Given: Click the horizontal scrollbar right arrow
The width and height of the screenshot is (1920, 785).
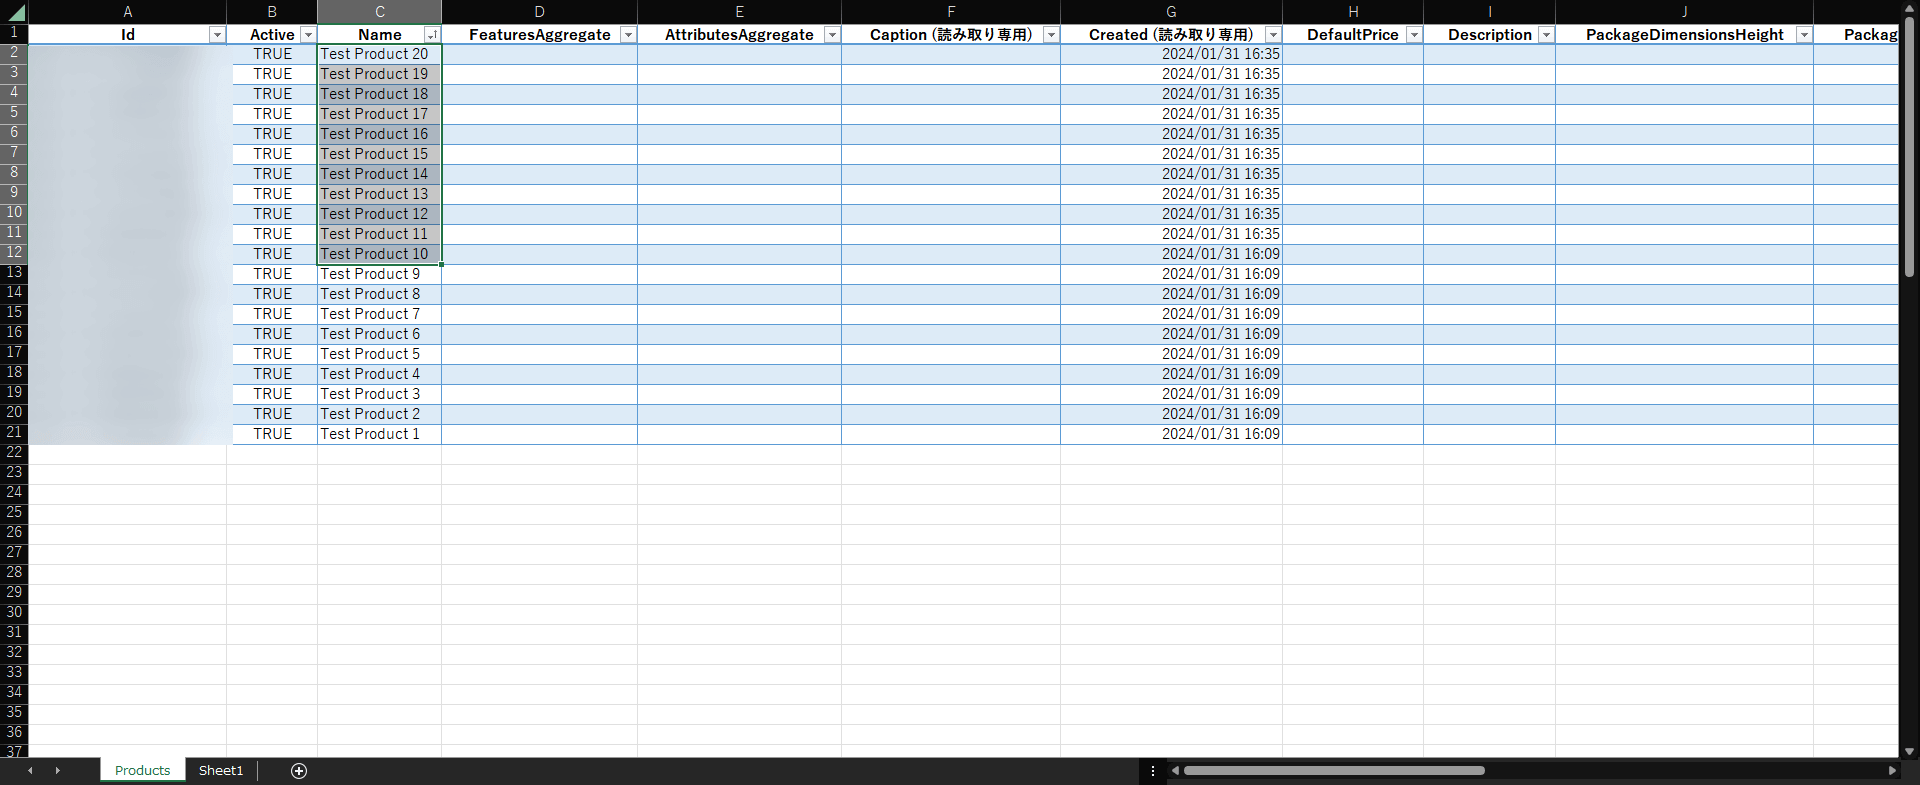Looking at the screenshot, I should click(x=1892, y=771).
